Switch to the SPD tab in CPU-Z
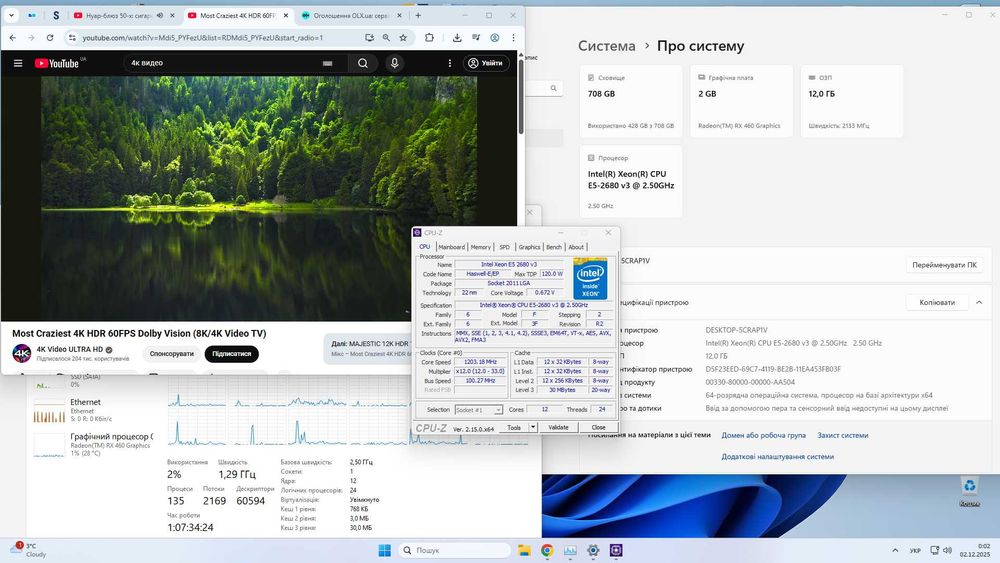The width and height of the screenshot is (1000, 563). [504, 247]
